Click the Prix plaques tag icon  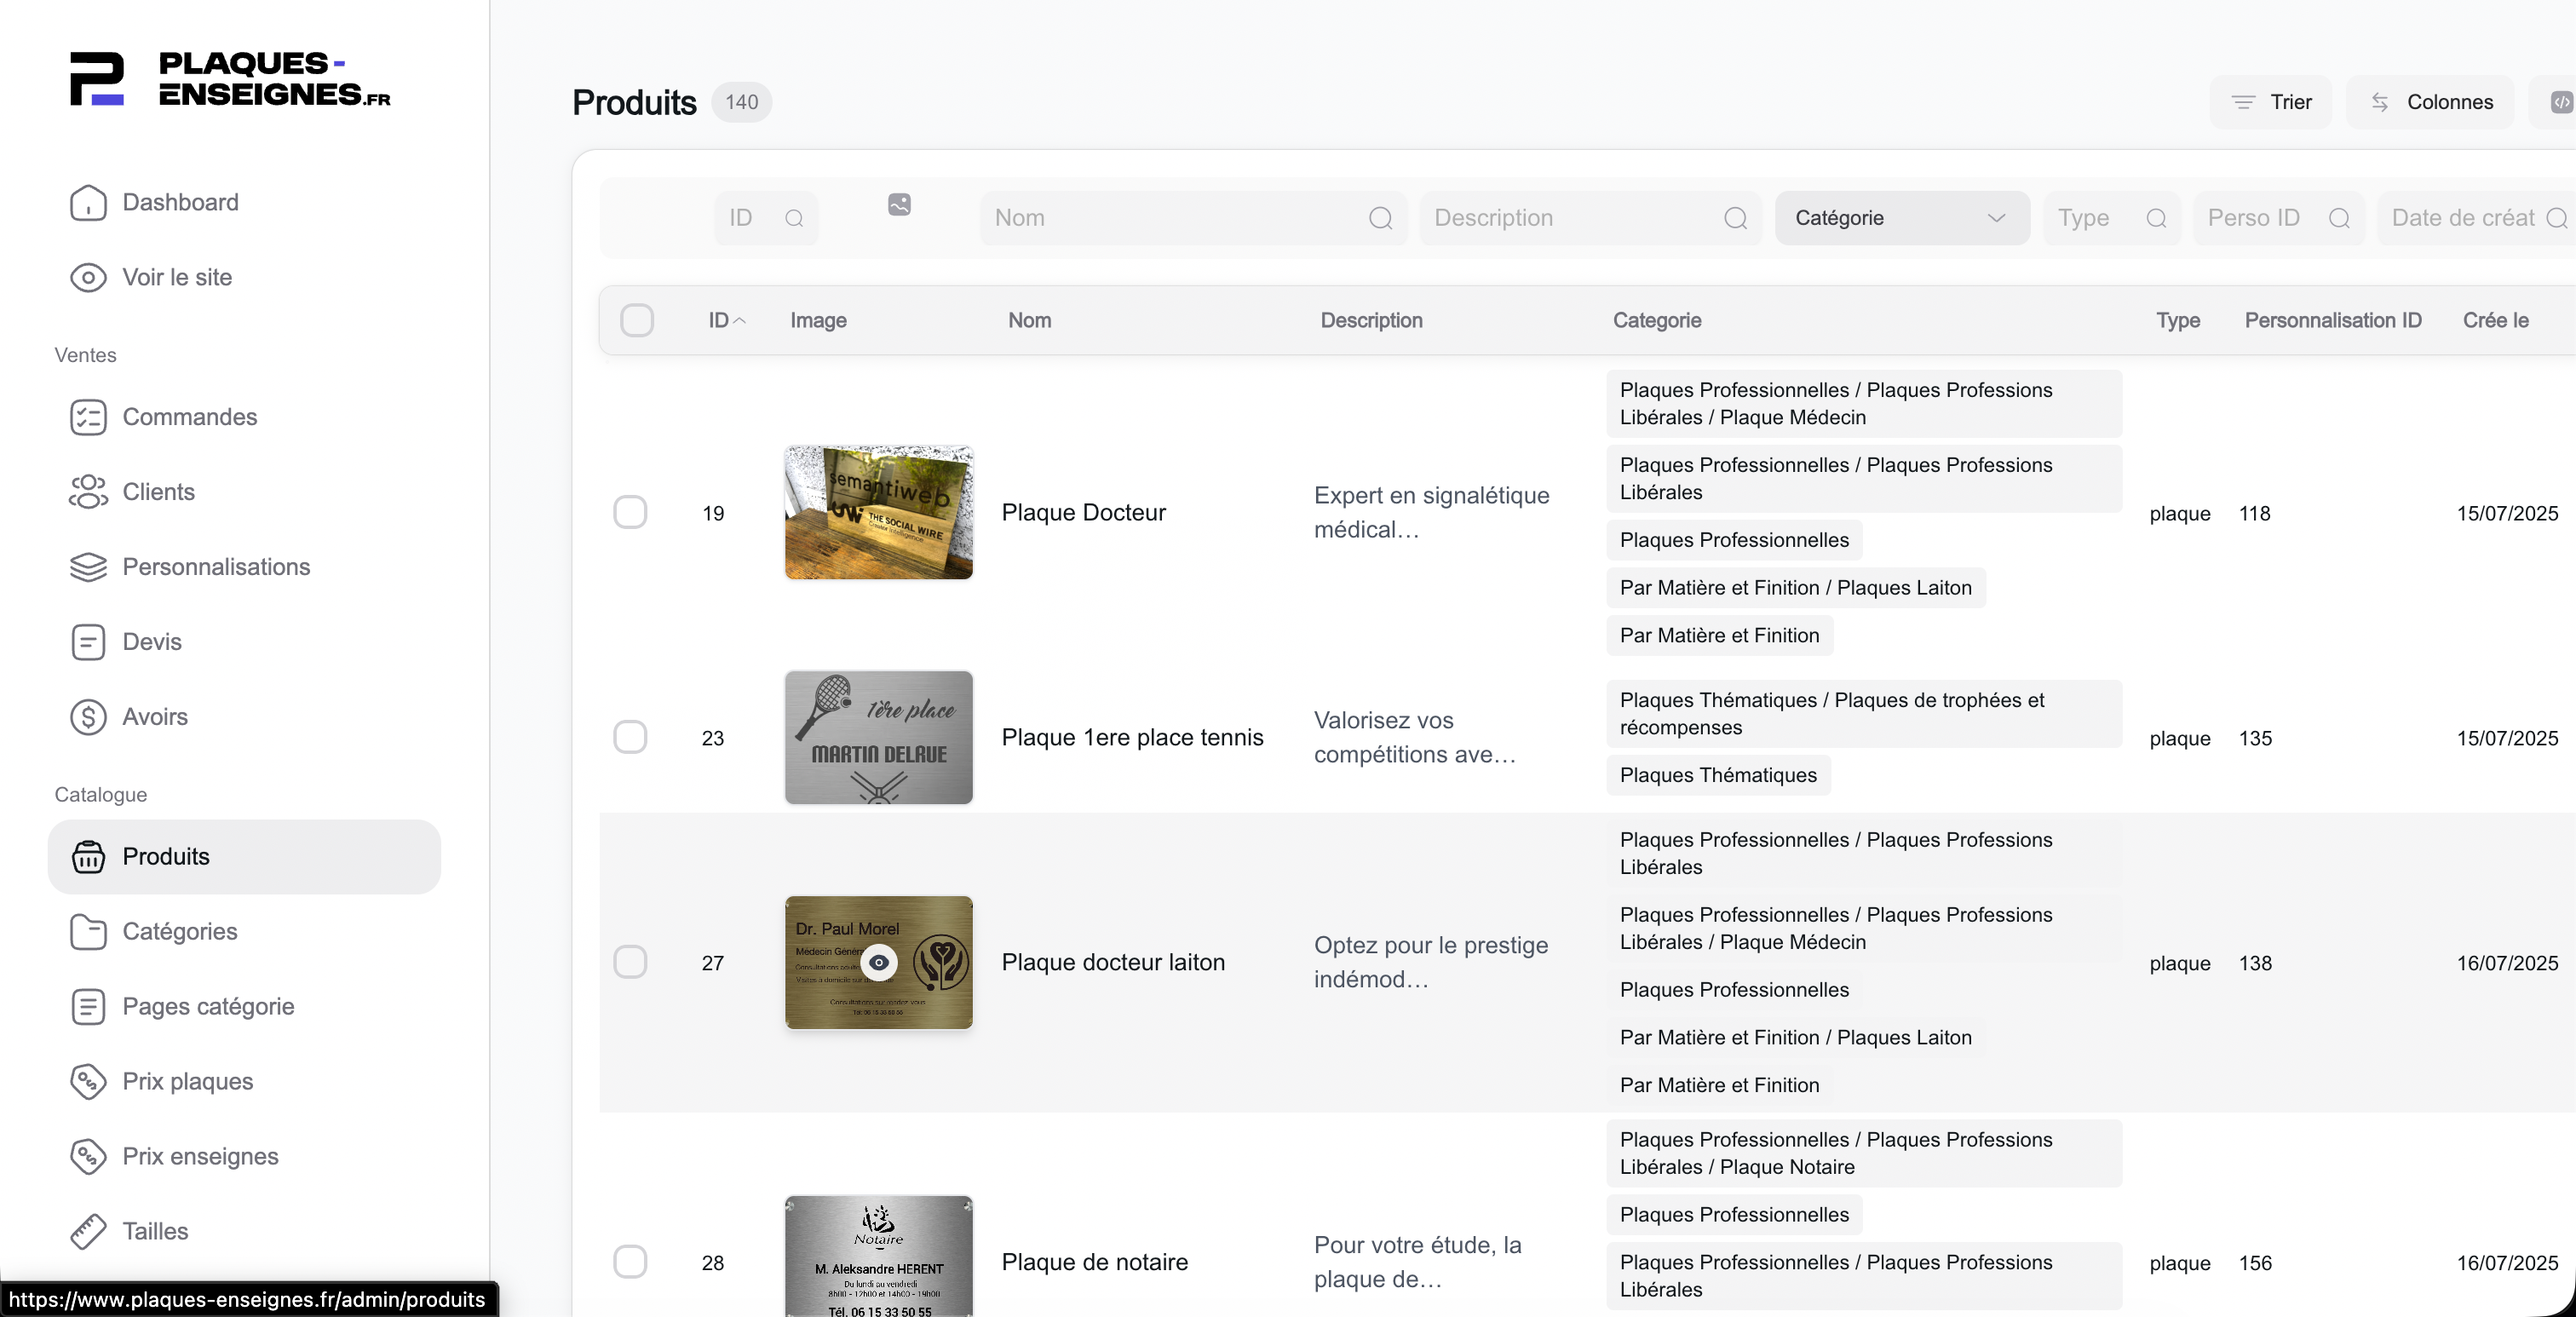88,1082
